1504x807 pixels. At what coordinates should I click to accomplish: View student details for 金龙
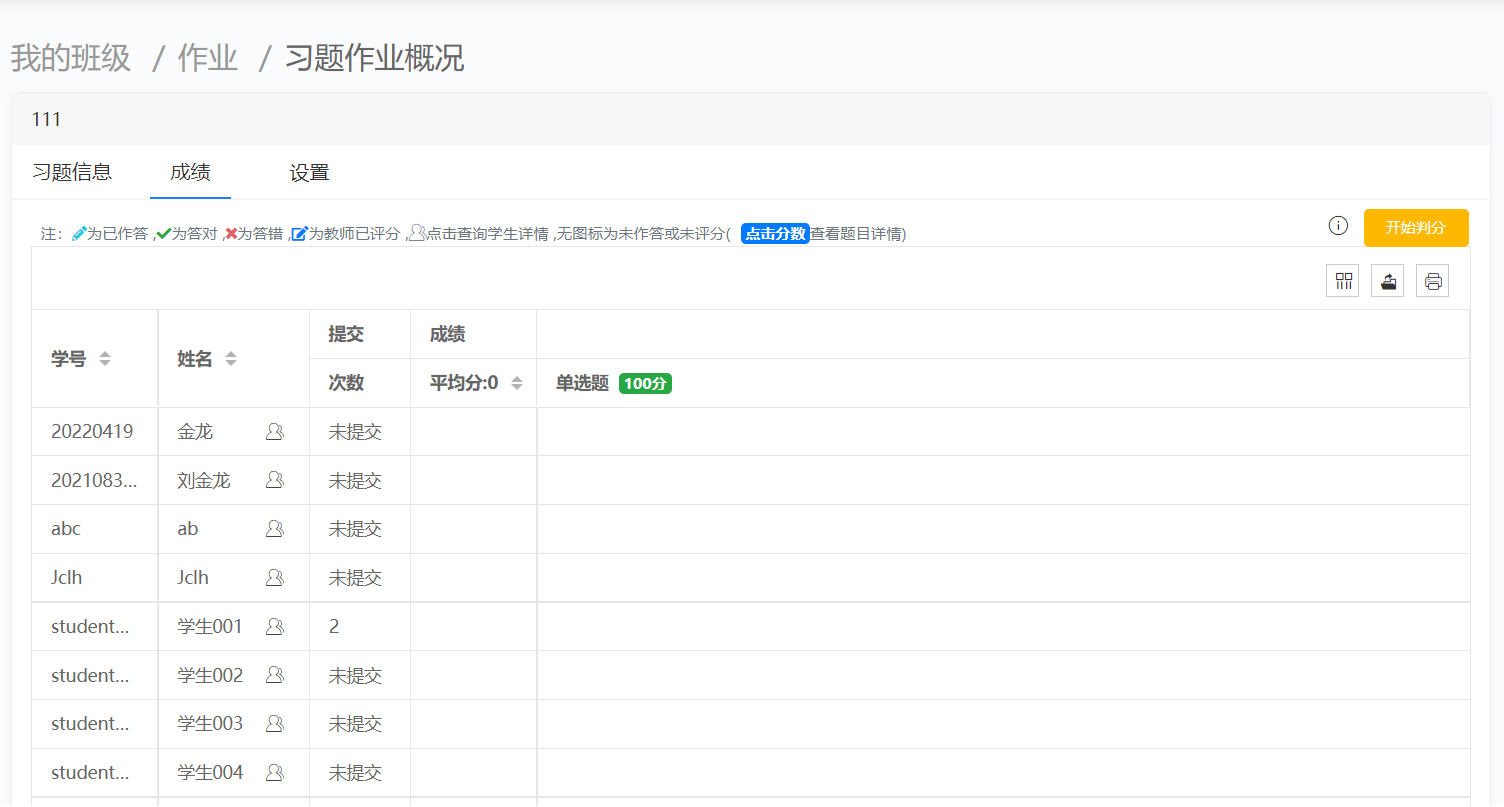pos(275,432)
